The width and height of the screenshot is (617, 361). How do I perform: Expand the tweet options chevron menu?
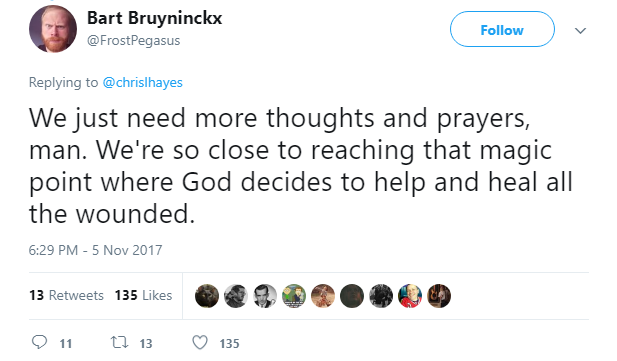[x=580, y=30]
